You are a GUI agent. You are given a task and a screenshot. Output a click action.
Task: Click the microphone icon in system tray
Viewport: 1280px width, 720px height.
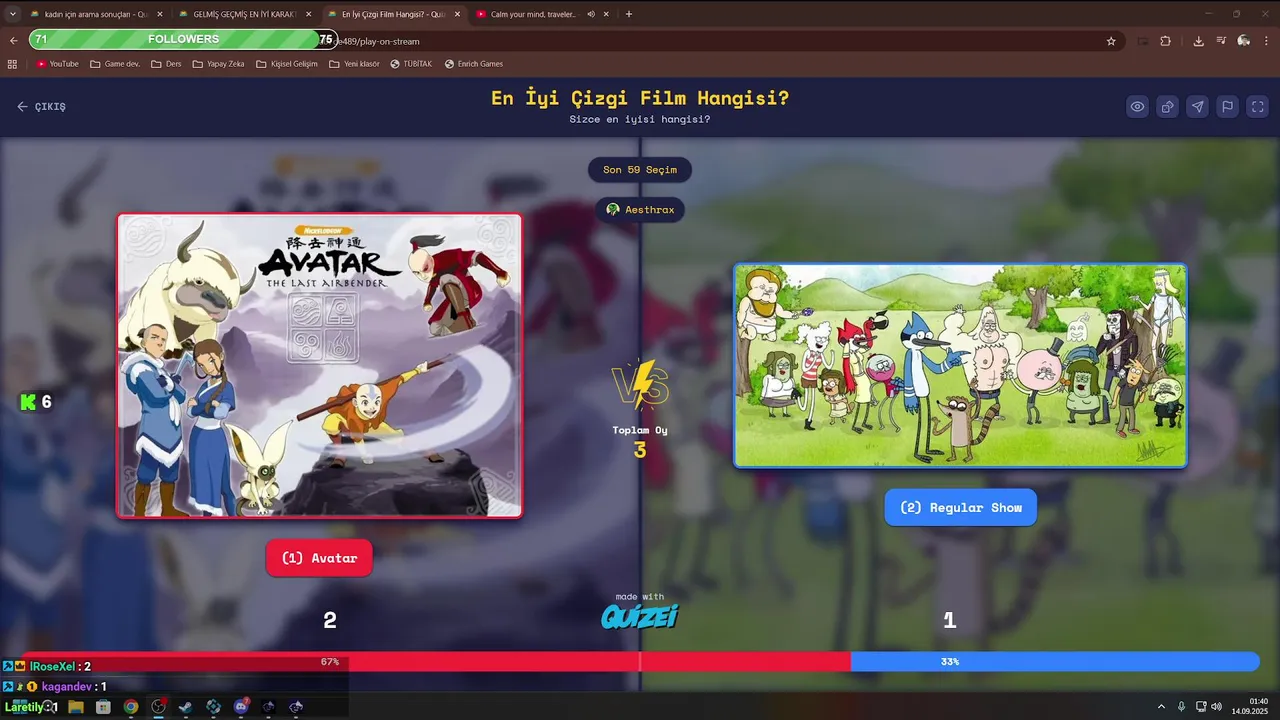1181,707
